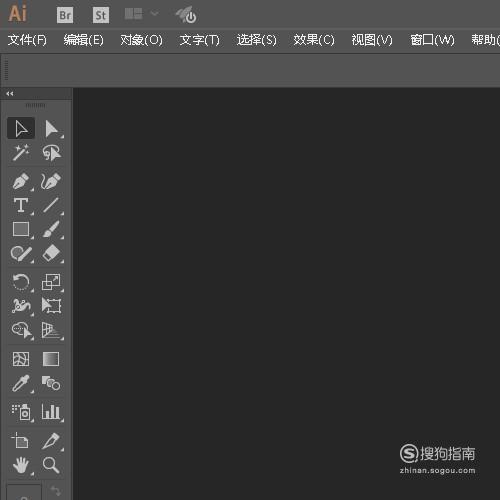Open Adobe Bridge via Br icon

tap(65, 15)
